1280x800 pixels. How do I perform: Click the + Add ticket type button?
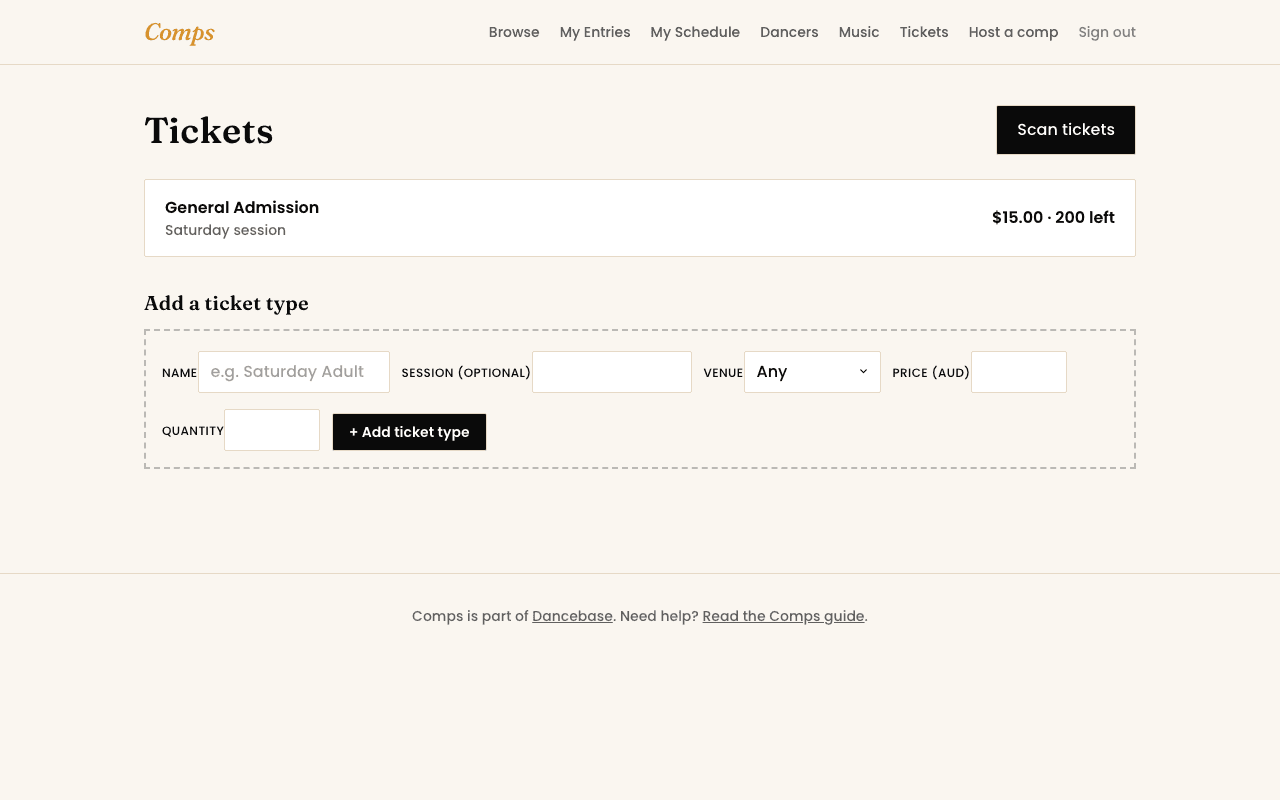click(409, 432)
